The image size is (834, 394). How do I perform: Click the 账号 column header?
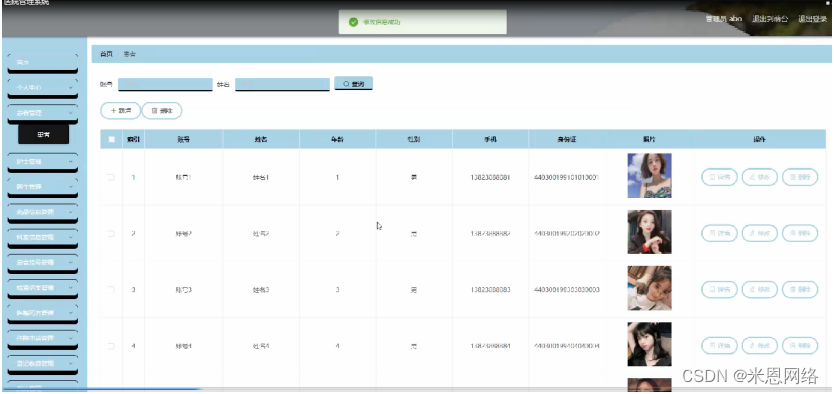click(184, 140)
